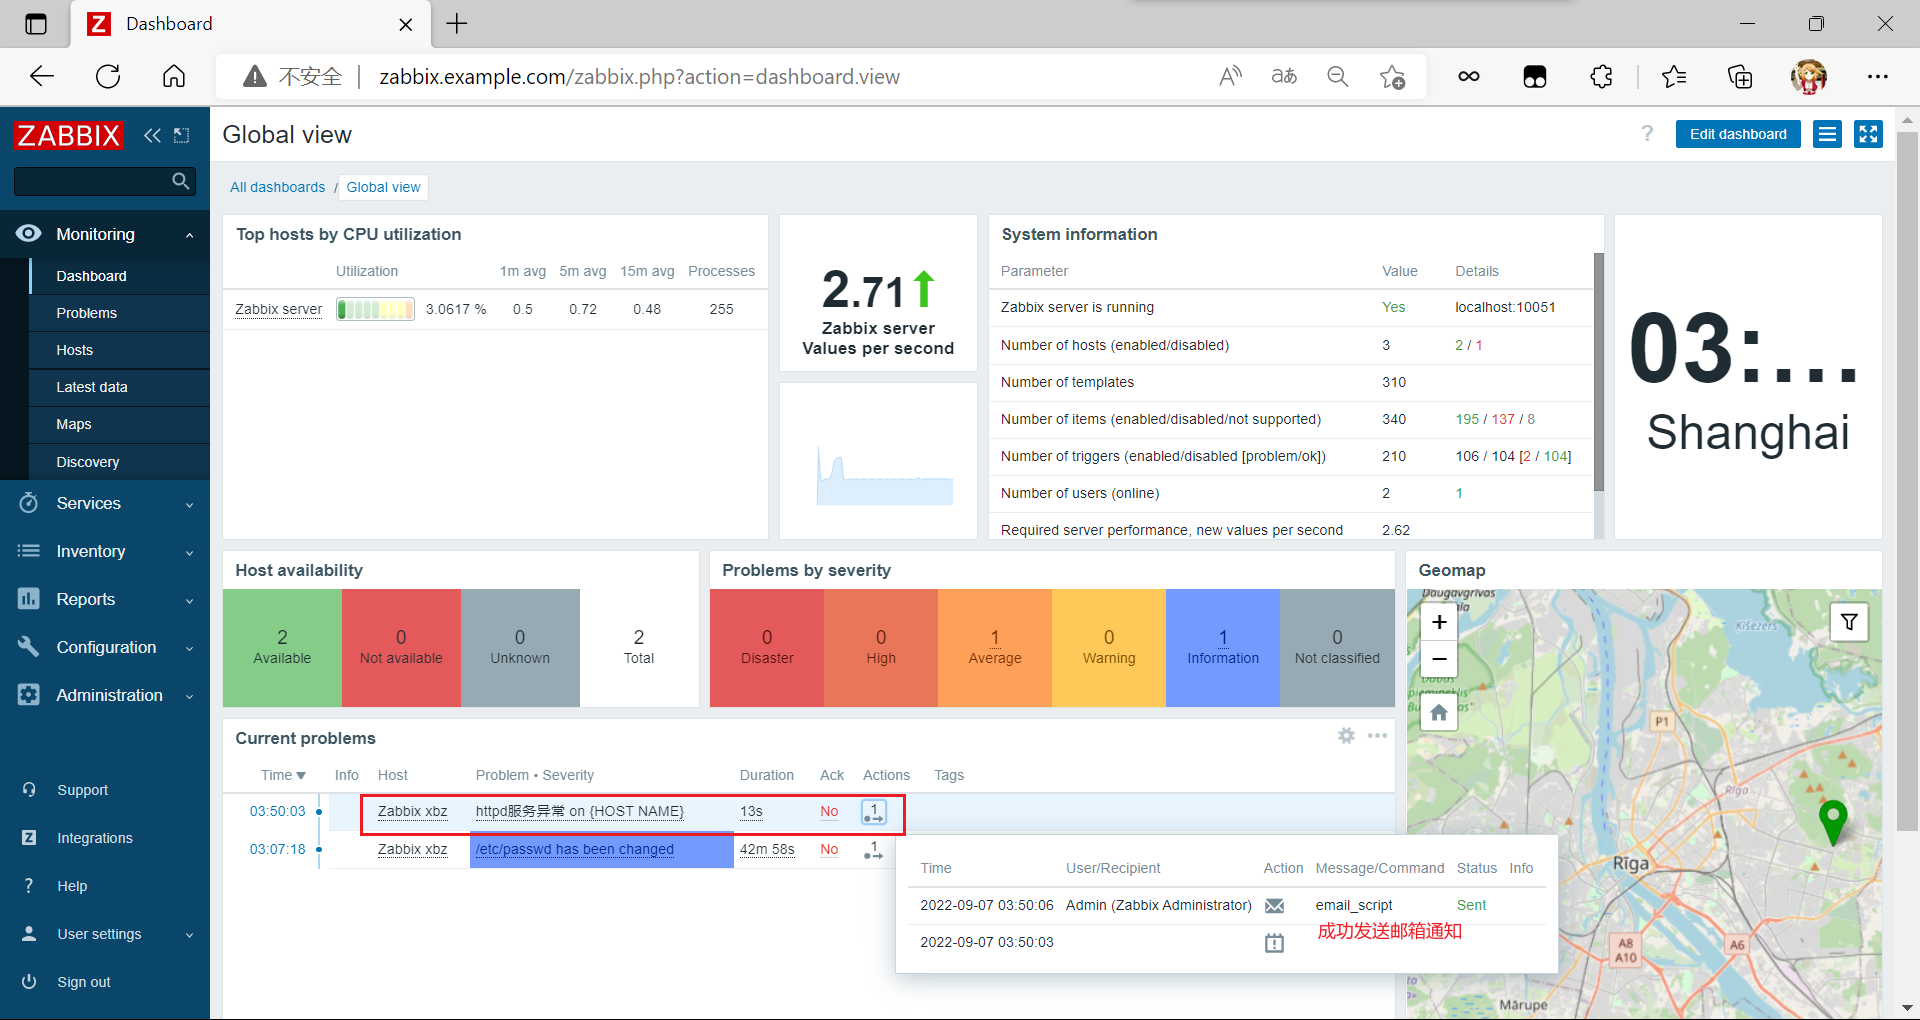The width and height of the screenshot is (1920, 1020).
Task: Click Average severity orange tile
Action: (994, 648)
